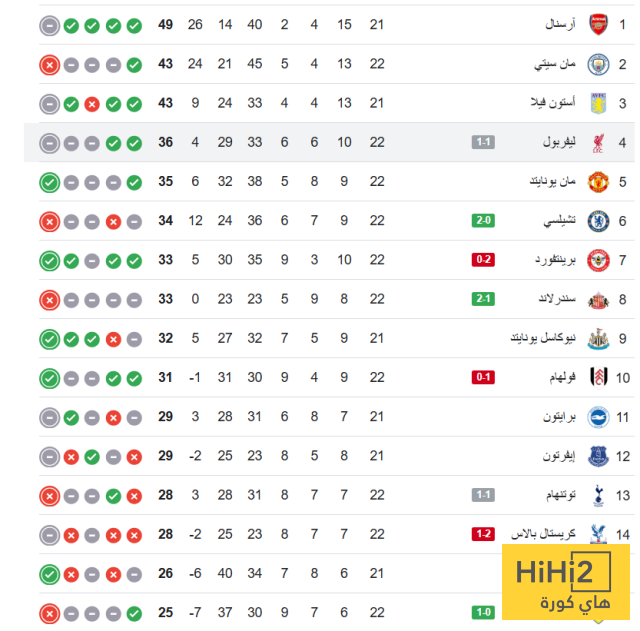Viewport: 640px width, 631px height.
Task: Click the برايتون team name
Action: (554, 417)
